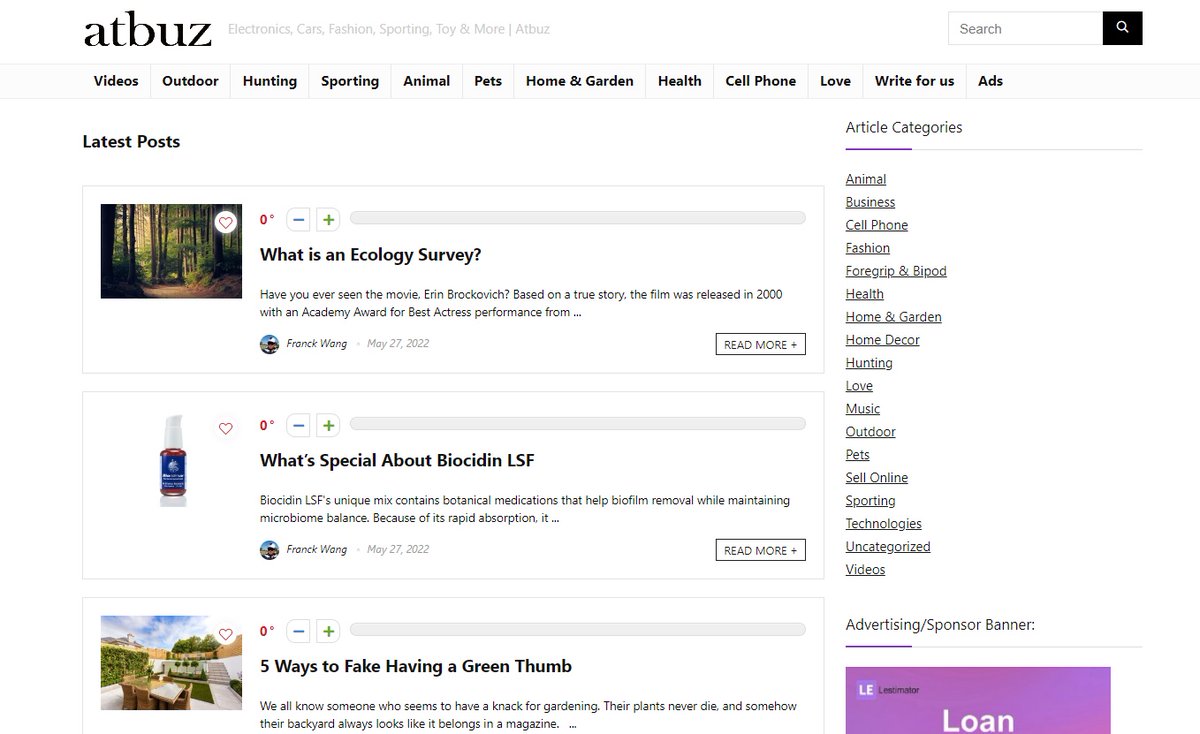Open Franck Wang author name on Biocidin post
Screen dimensions: 1200x734
317,550
